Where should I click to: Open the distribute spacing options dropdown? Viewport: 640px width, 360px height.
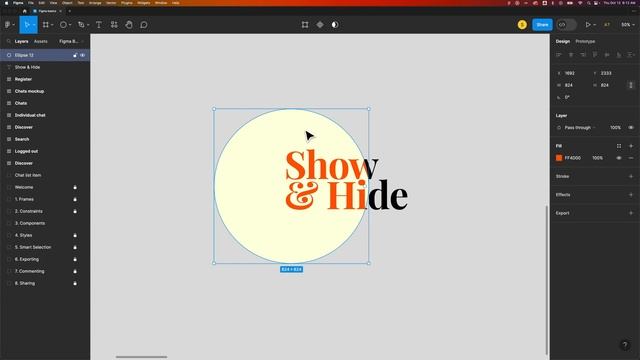click(x=631, y=55)
